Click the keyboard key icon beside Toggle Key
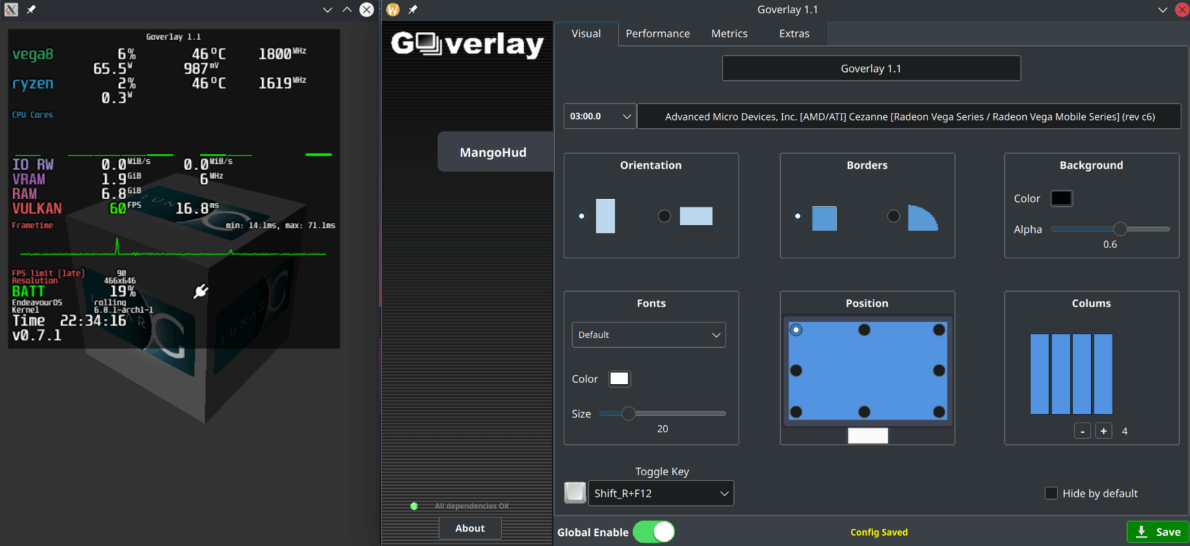This screenshot has height=546, width=1190. pyautogui.click(x=575, y=493)
